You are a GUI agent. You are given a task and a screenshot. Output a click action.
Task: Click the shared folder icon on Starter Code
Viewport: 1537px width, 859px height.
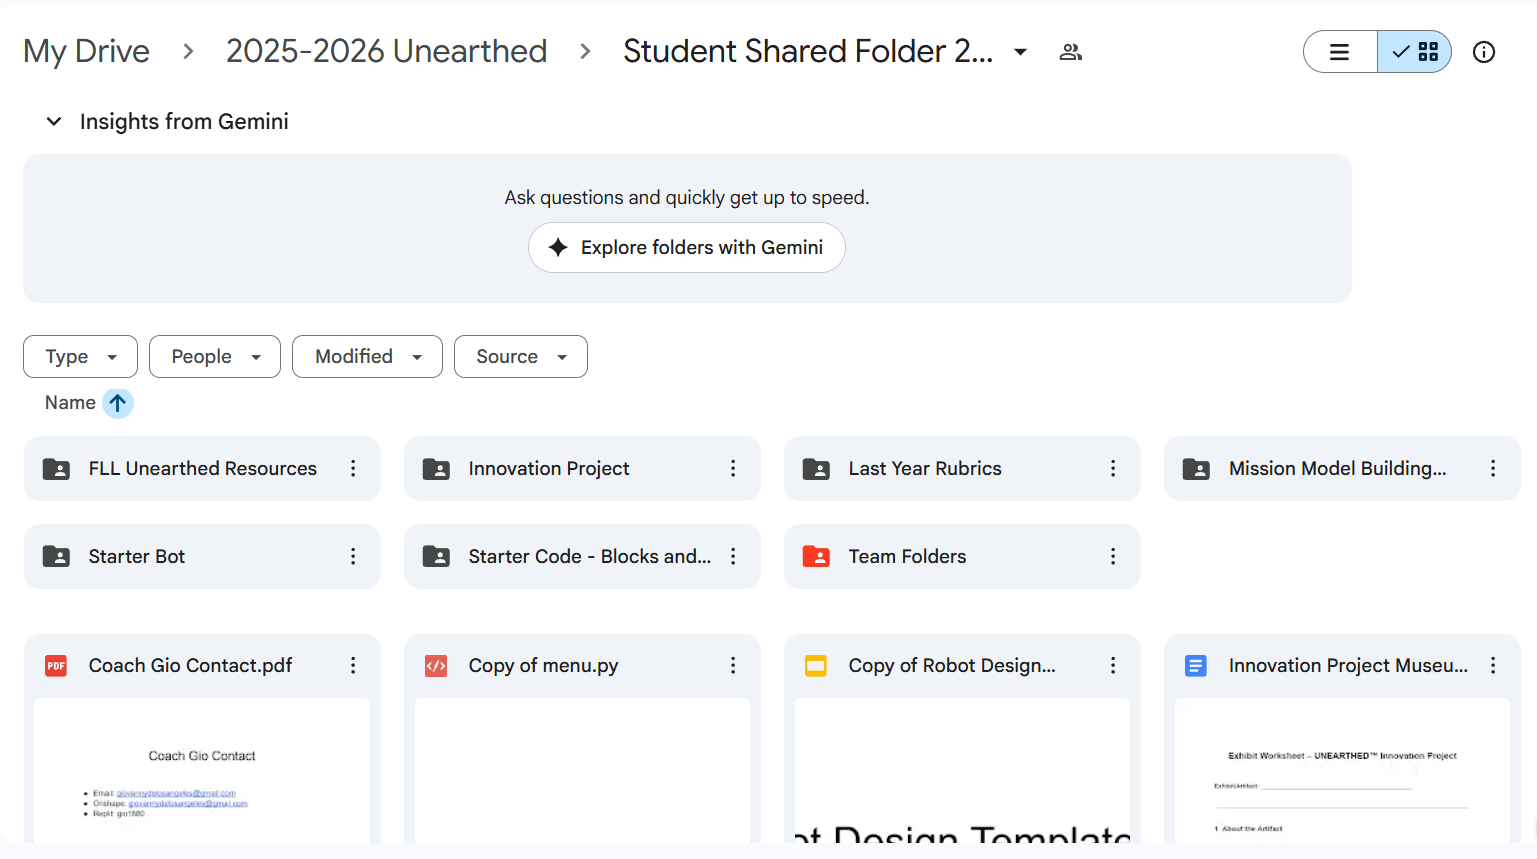(x=437, y=556)
